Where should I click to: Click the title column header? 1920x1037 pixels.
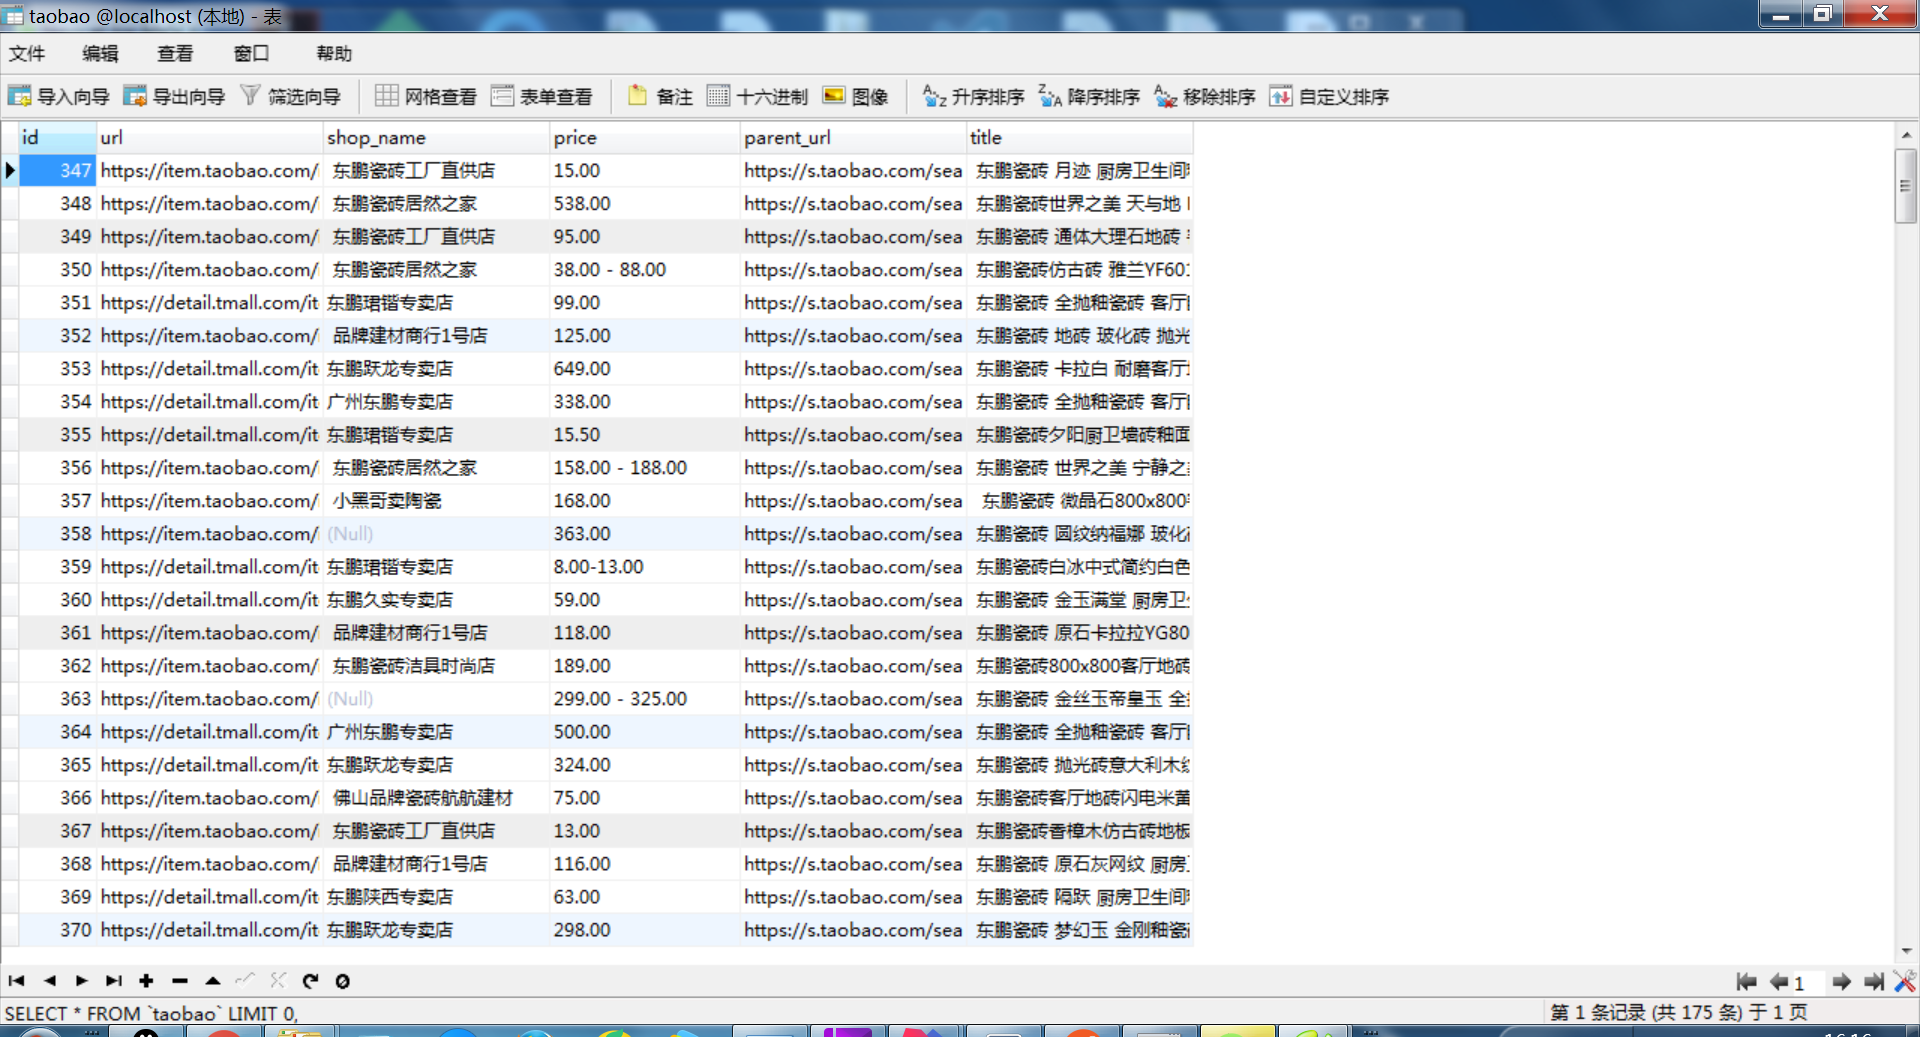(1080, 137)
